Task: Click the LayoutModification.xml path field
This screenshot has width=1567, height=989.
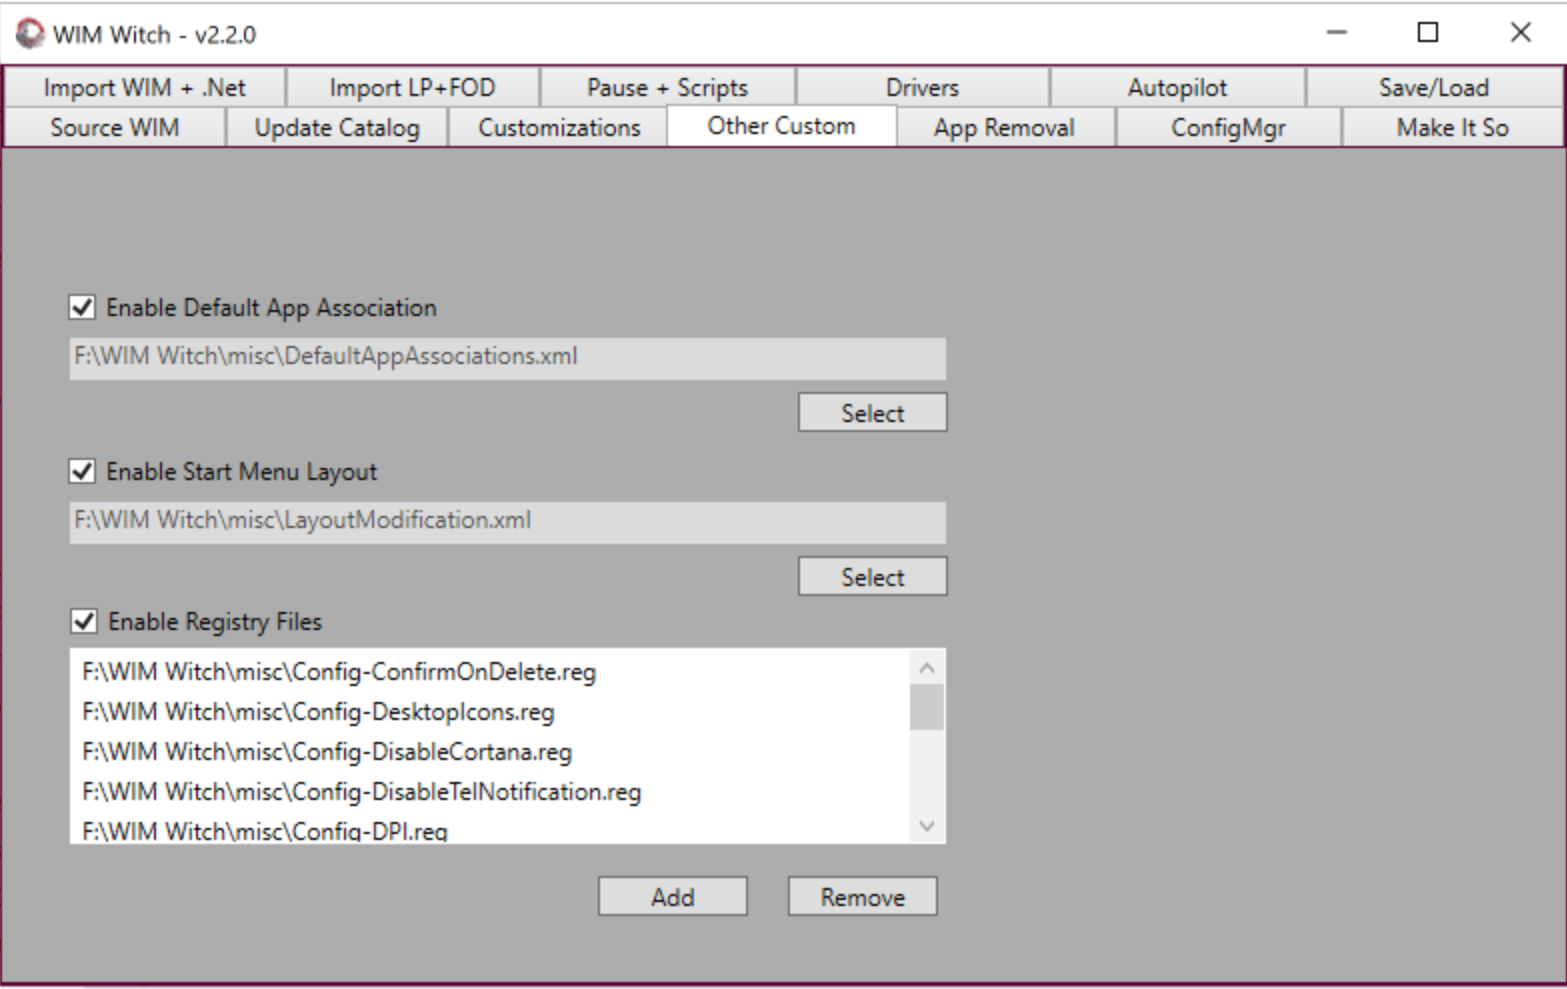Action: (507, 522)
